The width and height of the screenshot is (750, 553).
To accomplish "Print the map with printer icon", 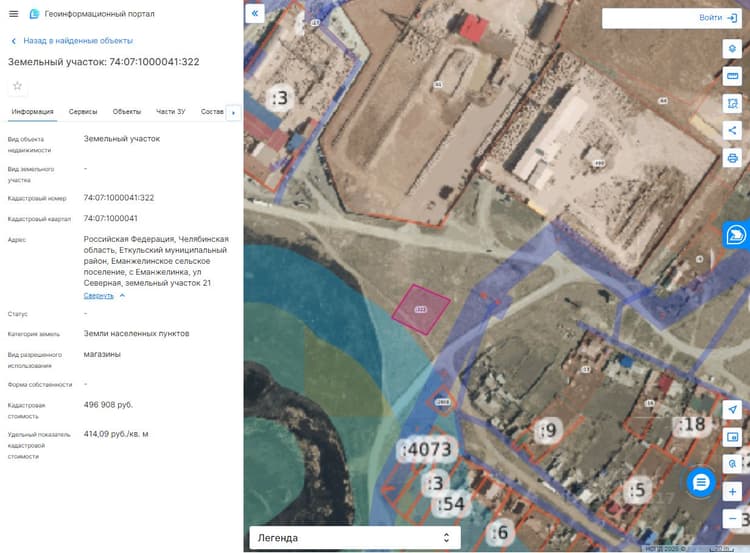I will 732,158.
